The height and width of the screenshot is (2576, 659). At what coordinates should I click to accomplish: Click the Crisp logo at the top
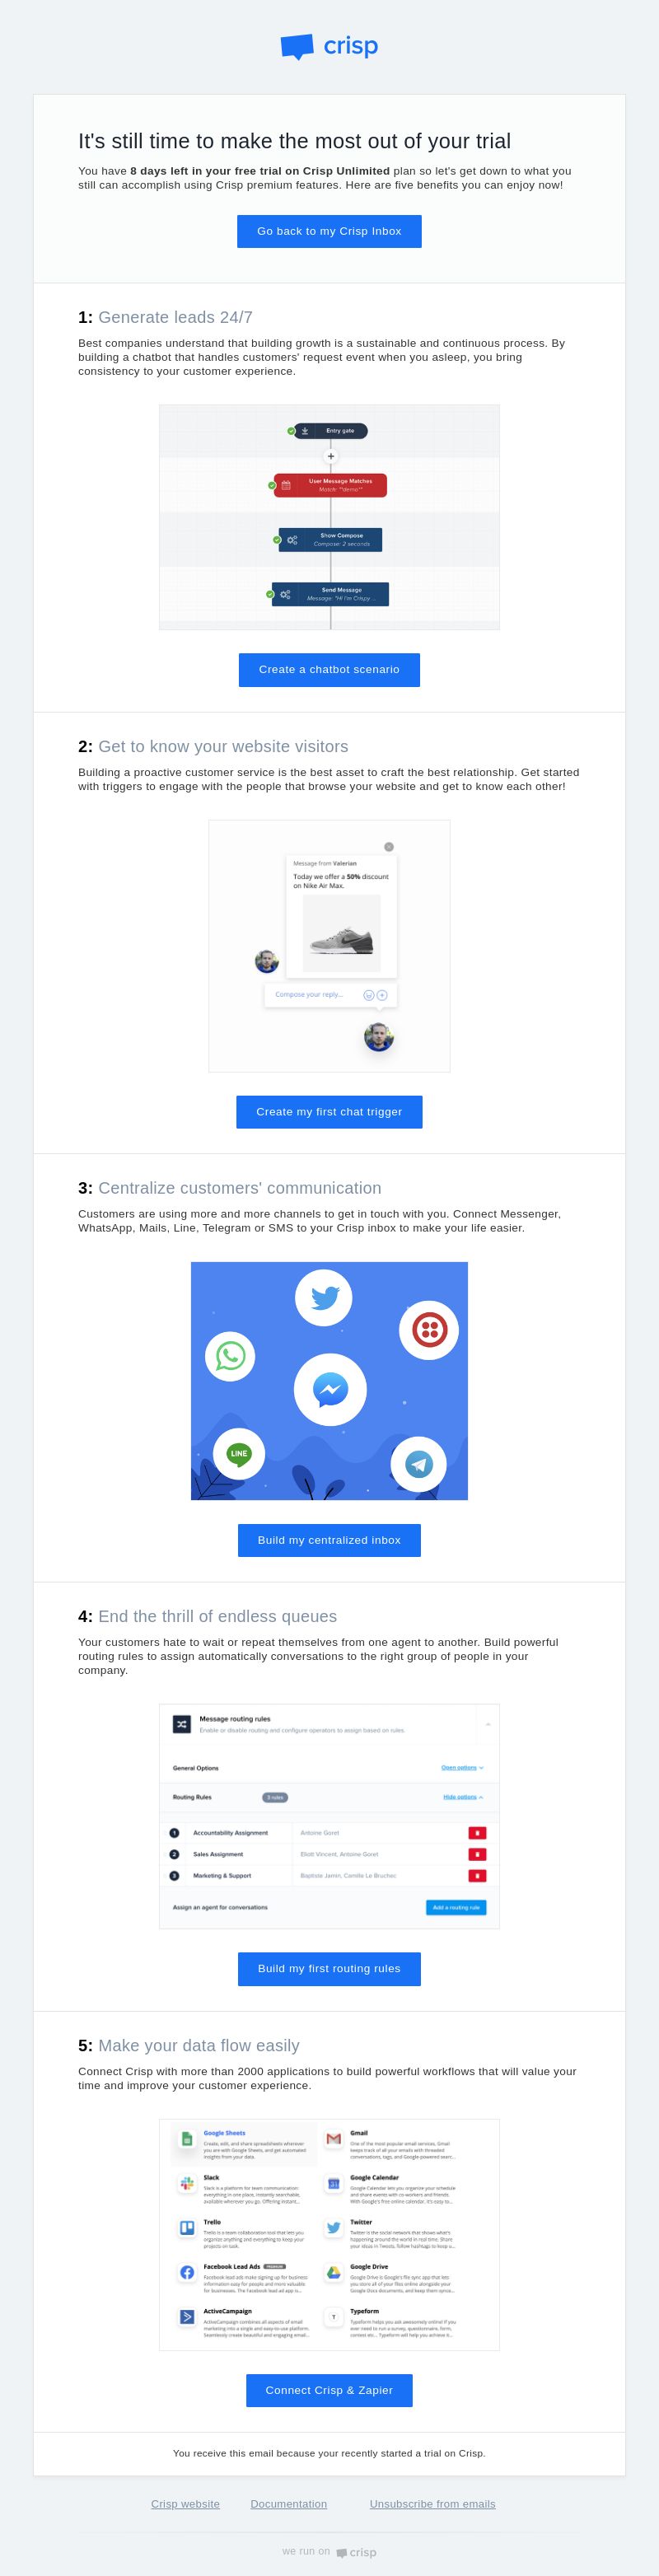pos(329,46)
